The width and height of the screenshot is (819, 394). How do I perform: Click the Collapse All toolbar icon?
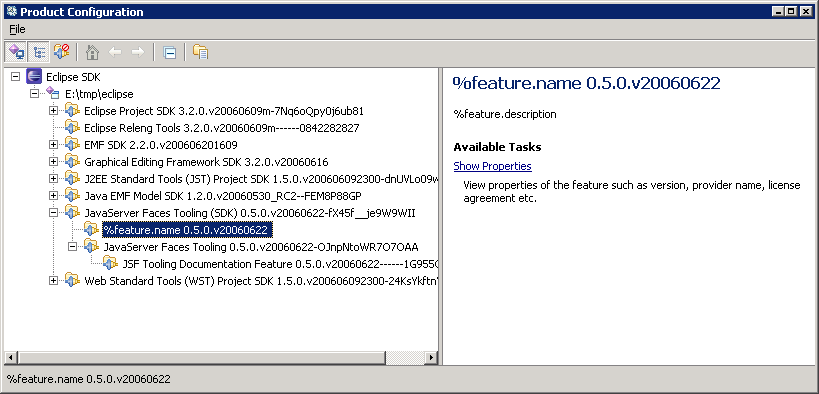169,52
